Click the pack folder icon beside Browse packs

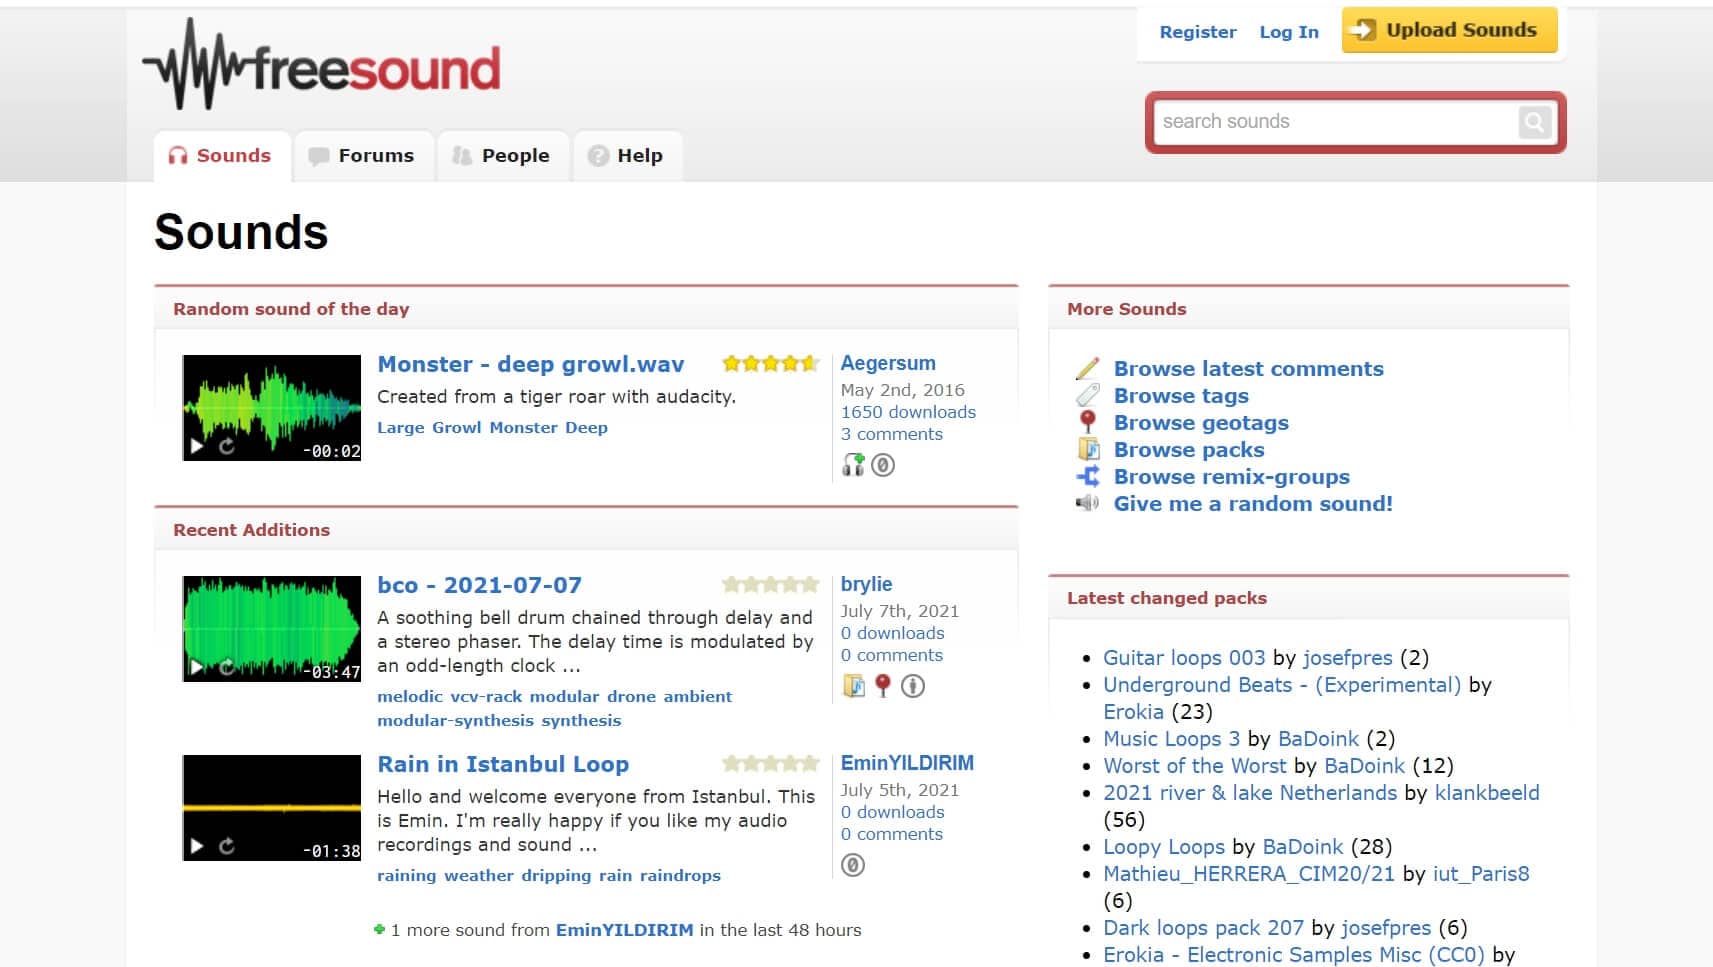(x=1087, y=449)
